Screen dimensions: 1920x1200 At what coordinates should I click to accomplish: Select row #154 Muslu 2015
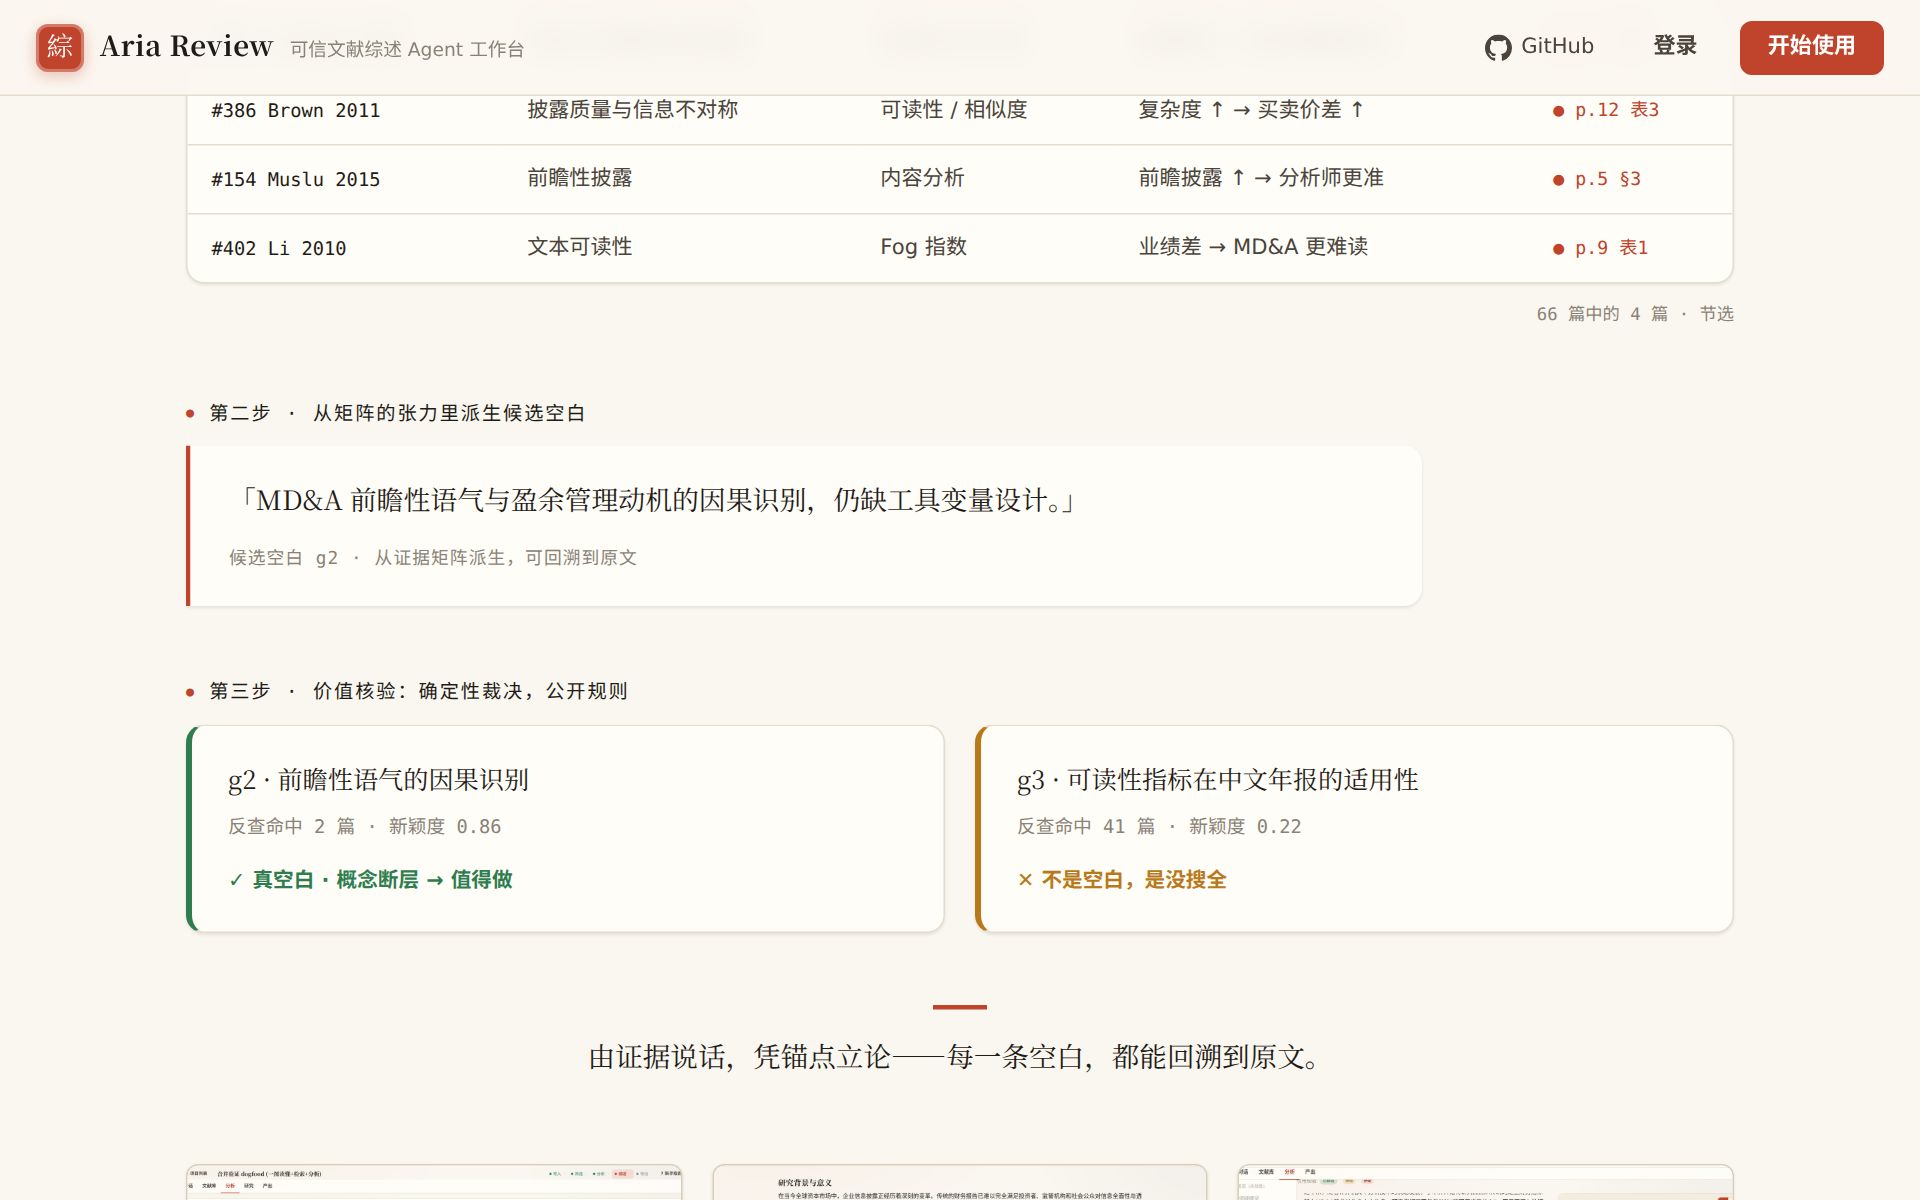[x=959, y=179]
